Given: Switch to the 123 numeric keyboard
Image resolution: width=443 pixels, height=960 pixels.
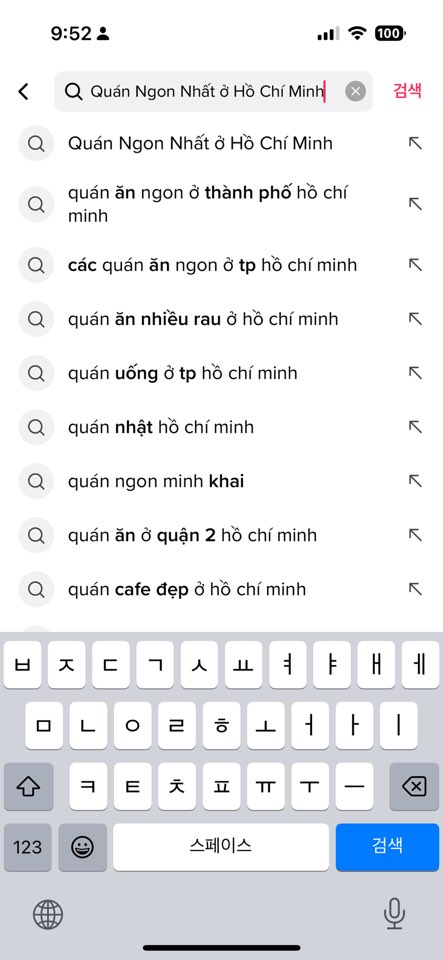Looking at the screenshot, I should tap(28, 847).
